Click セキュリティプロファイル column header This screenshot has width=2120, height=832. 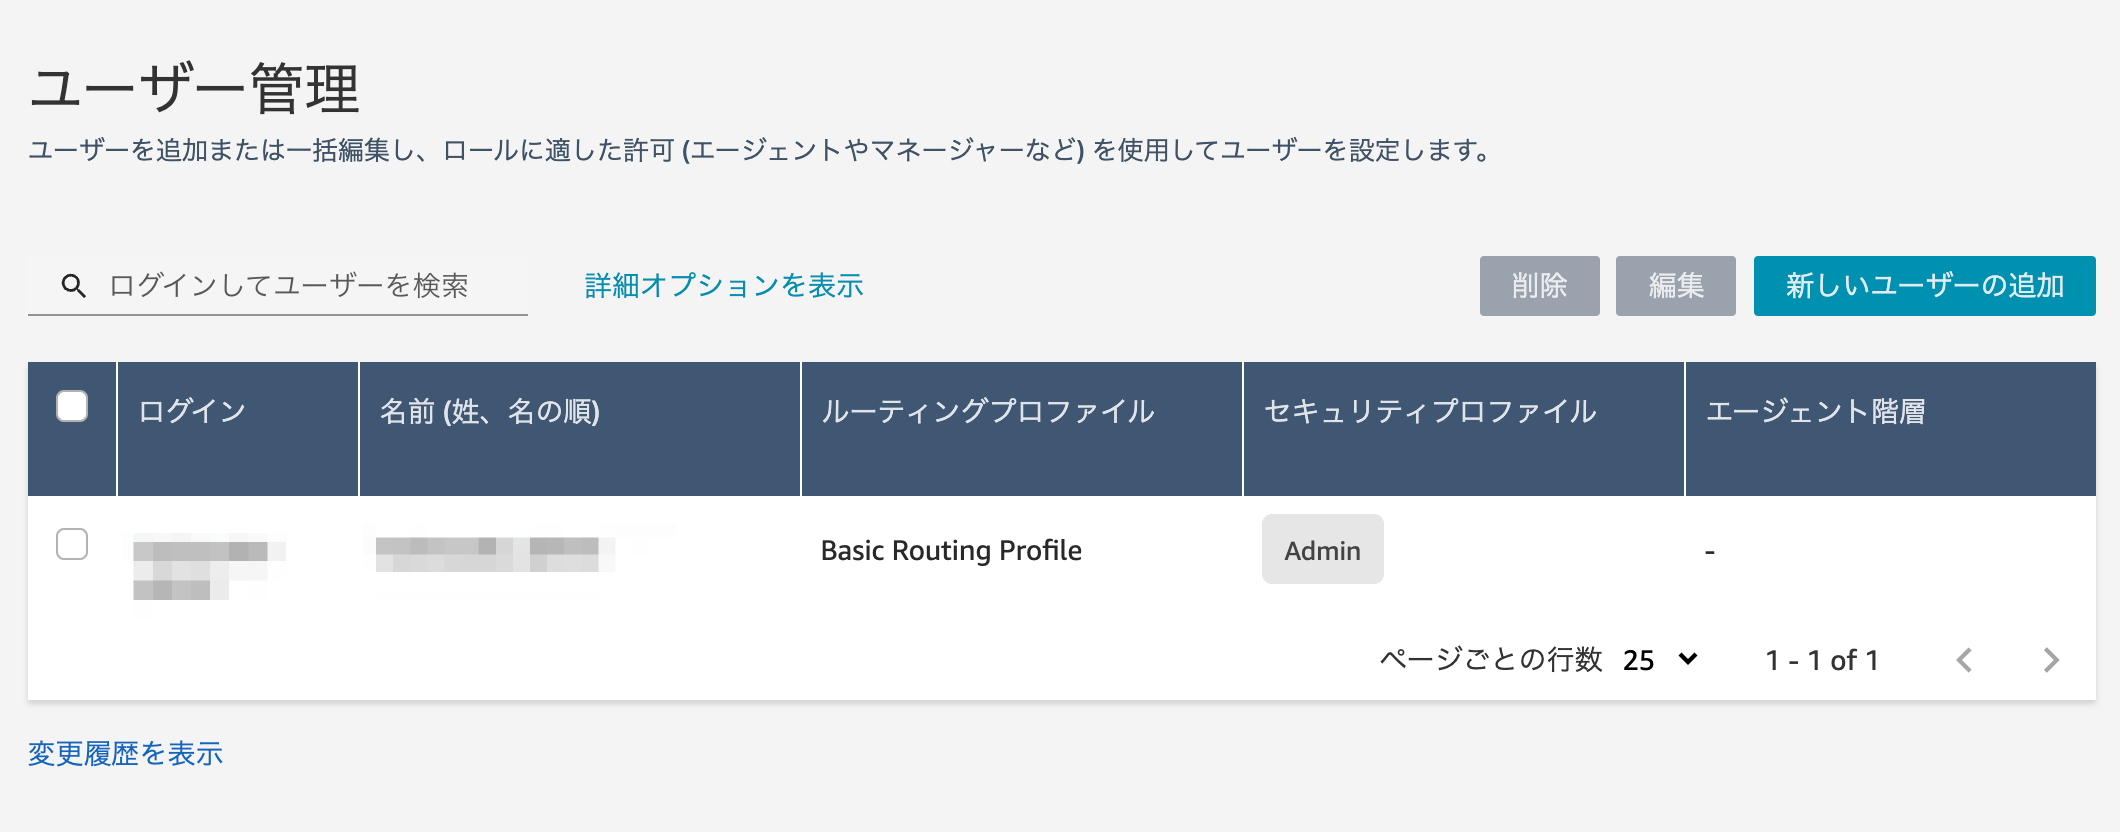tap(1430, 411)
